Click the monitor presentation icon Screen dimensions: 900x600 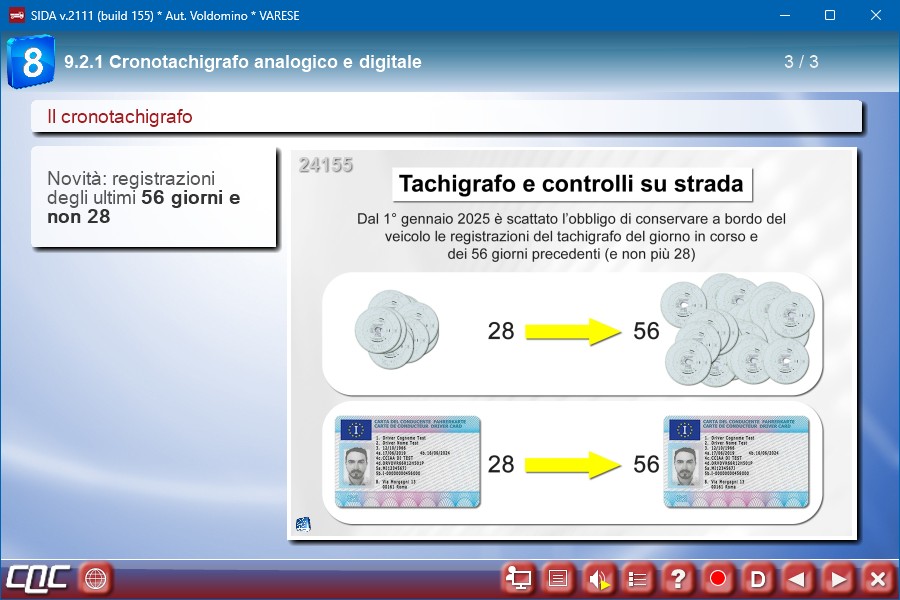(518, 578)
